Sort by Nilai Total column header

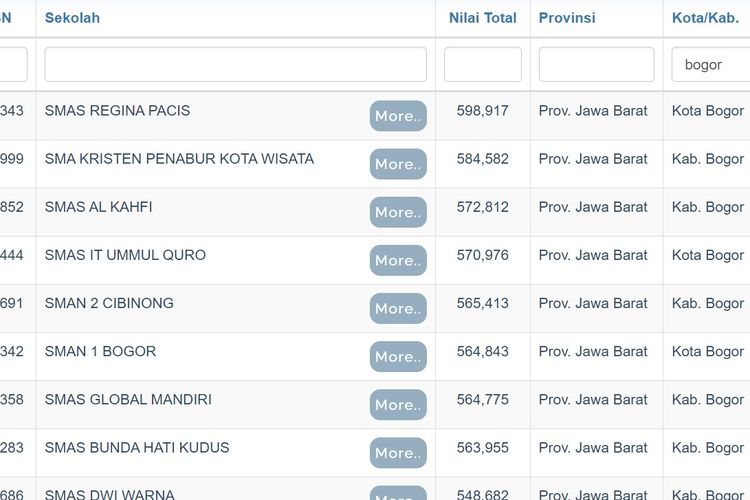coord(482,18)
